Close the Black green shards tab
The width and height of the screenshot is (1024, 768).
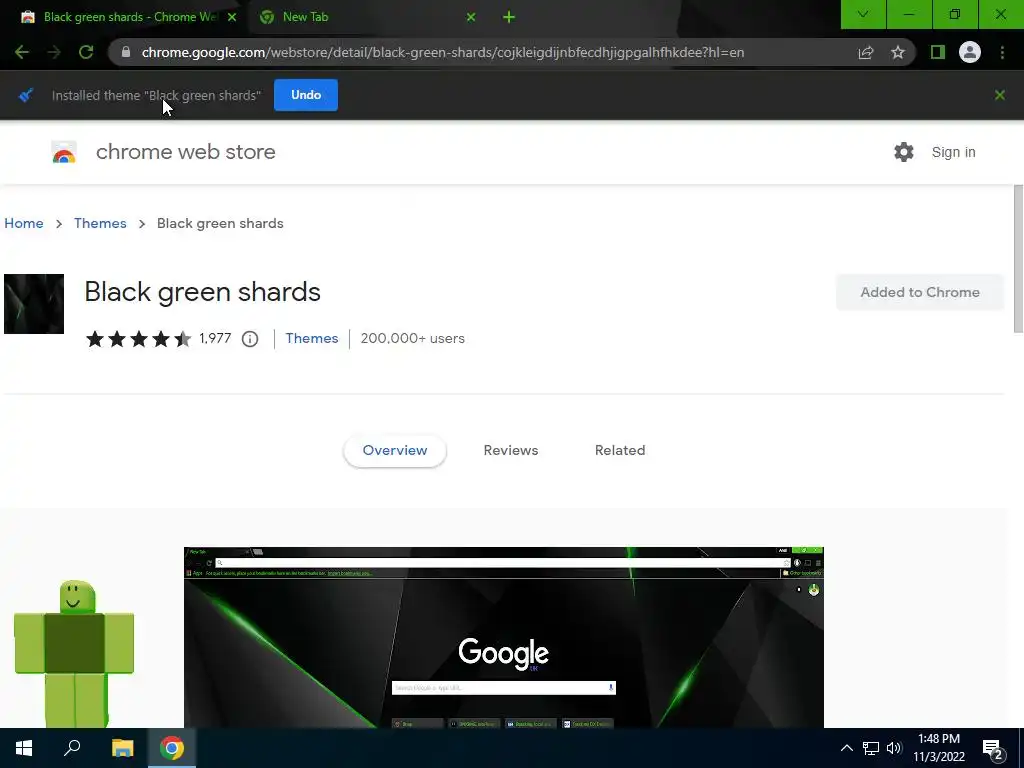(x=232, y=17)
